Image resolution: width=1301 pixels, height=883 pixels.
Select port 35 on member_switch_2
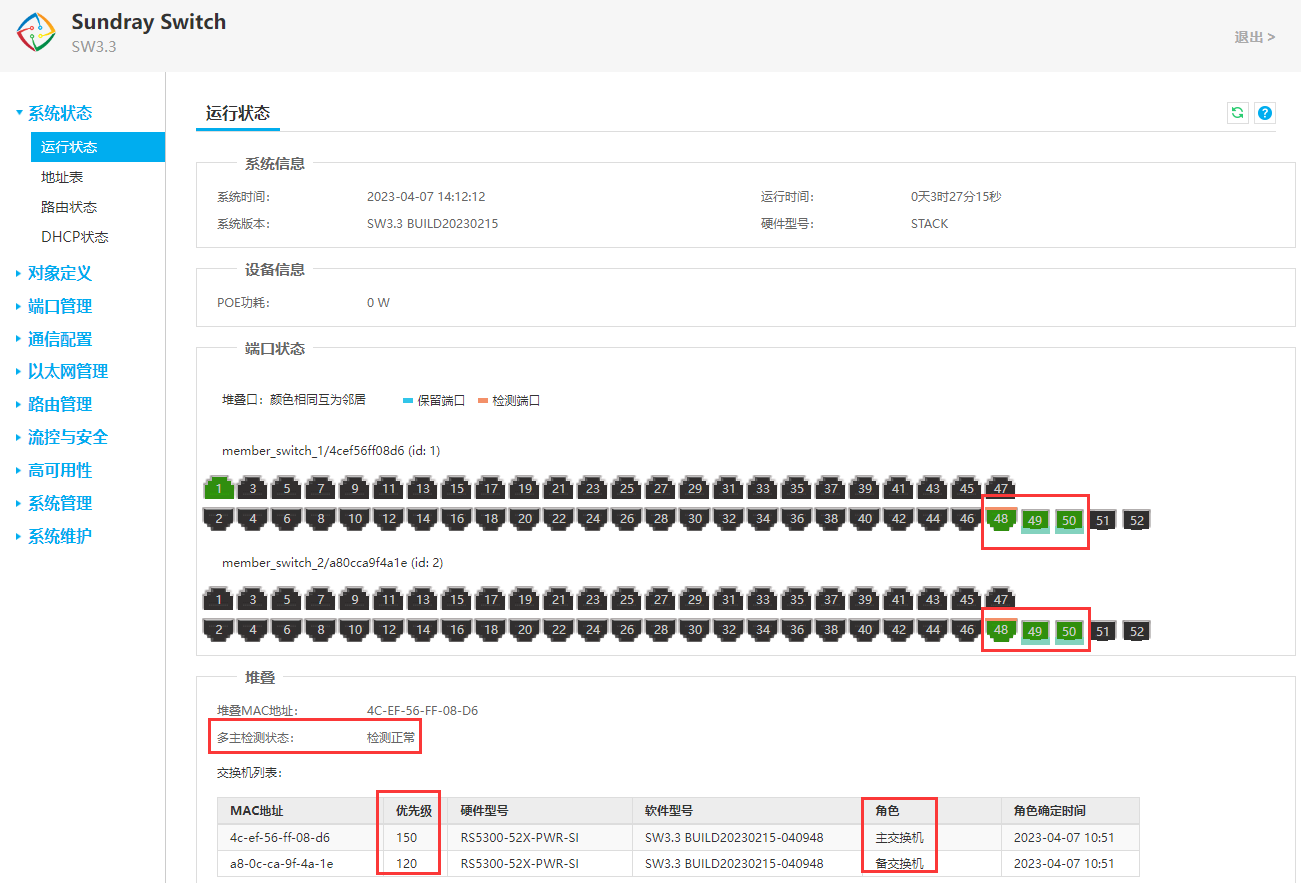(796, 600)
